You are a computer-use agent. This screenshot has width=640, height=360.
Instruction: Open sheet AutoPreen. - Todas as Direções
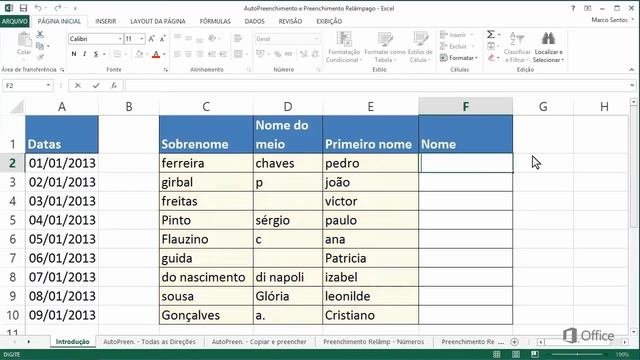pos(149,342)
